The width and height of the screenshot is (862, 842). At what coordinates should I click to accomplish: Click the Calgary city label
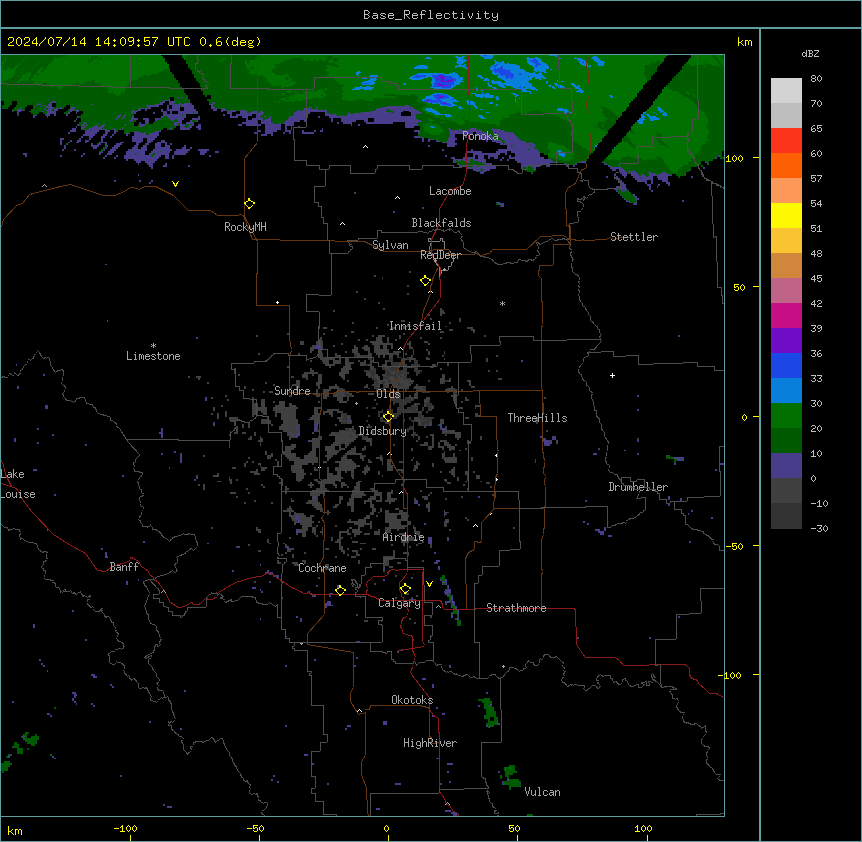point(400,603)
